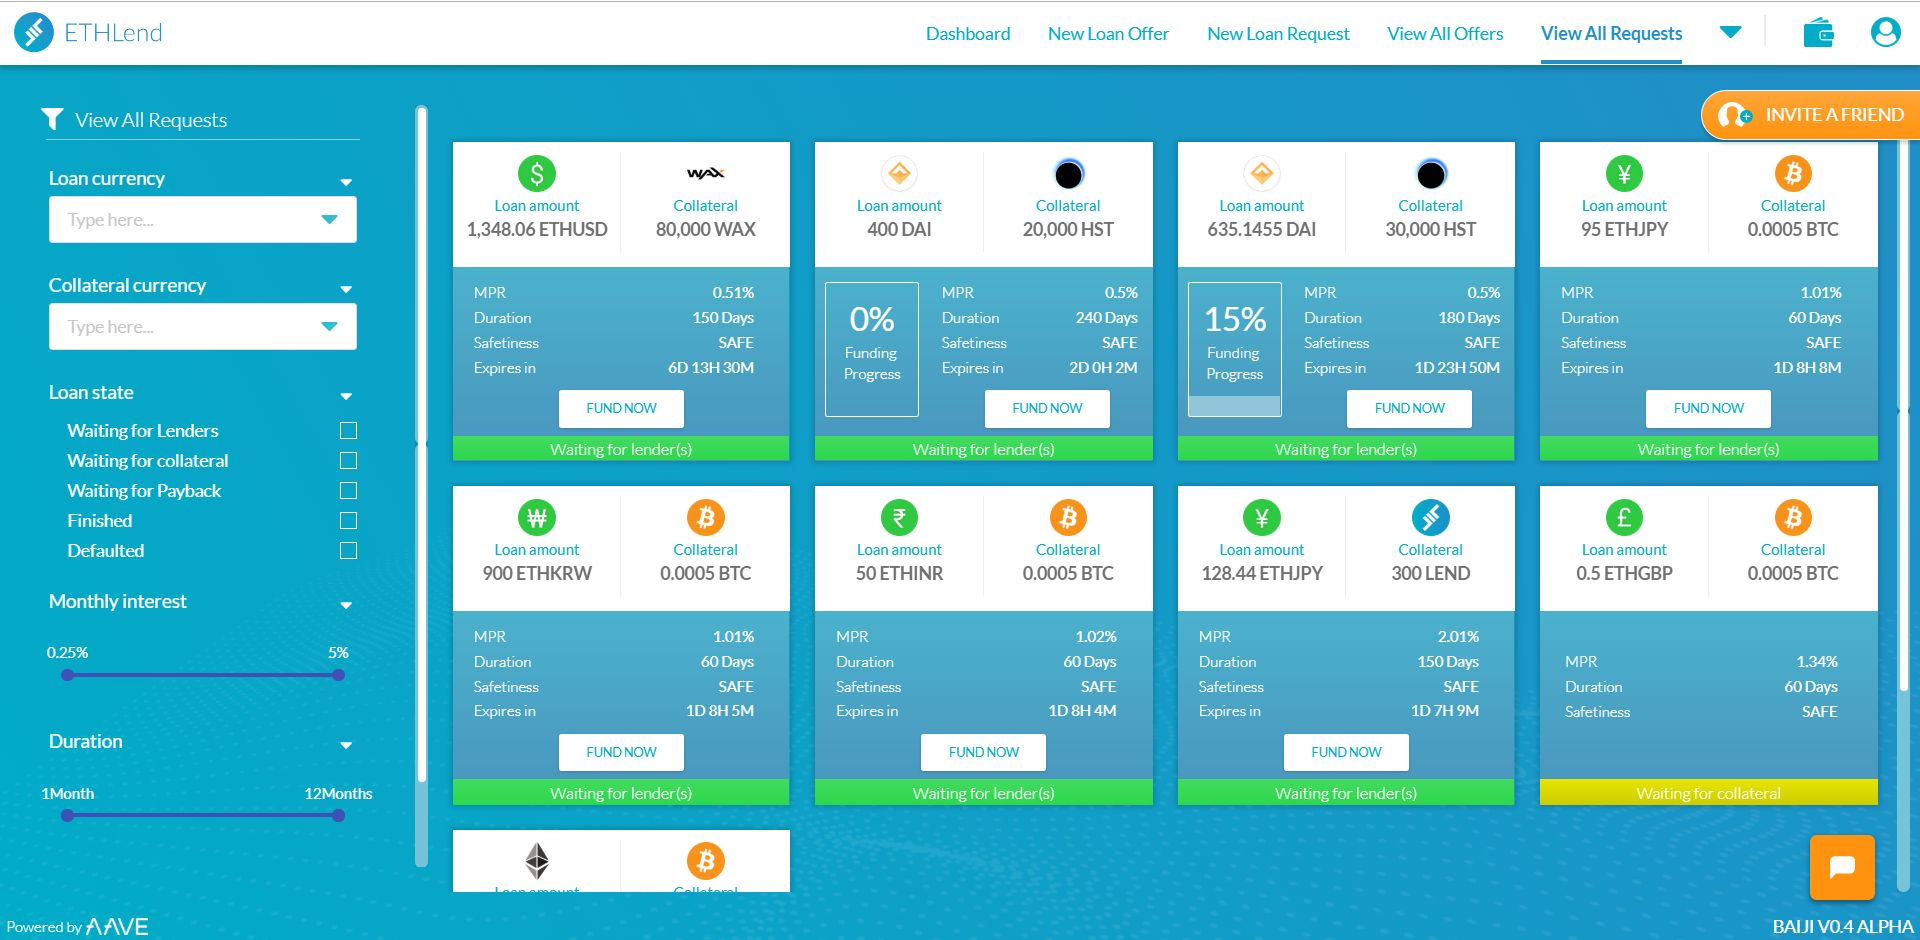Check the Waiting for collateral checkbox
This screenshot has width=1920, height=940.
coord(348,461)
